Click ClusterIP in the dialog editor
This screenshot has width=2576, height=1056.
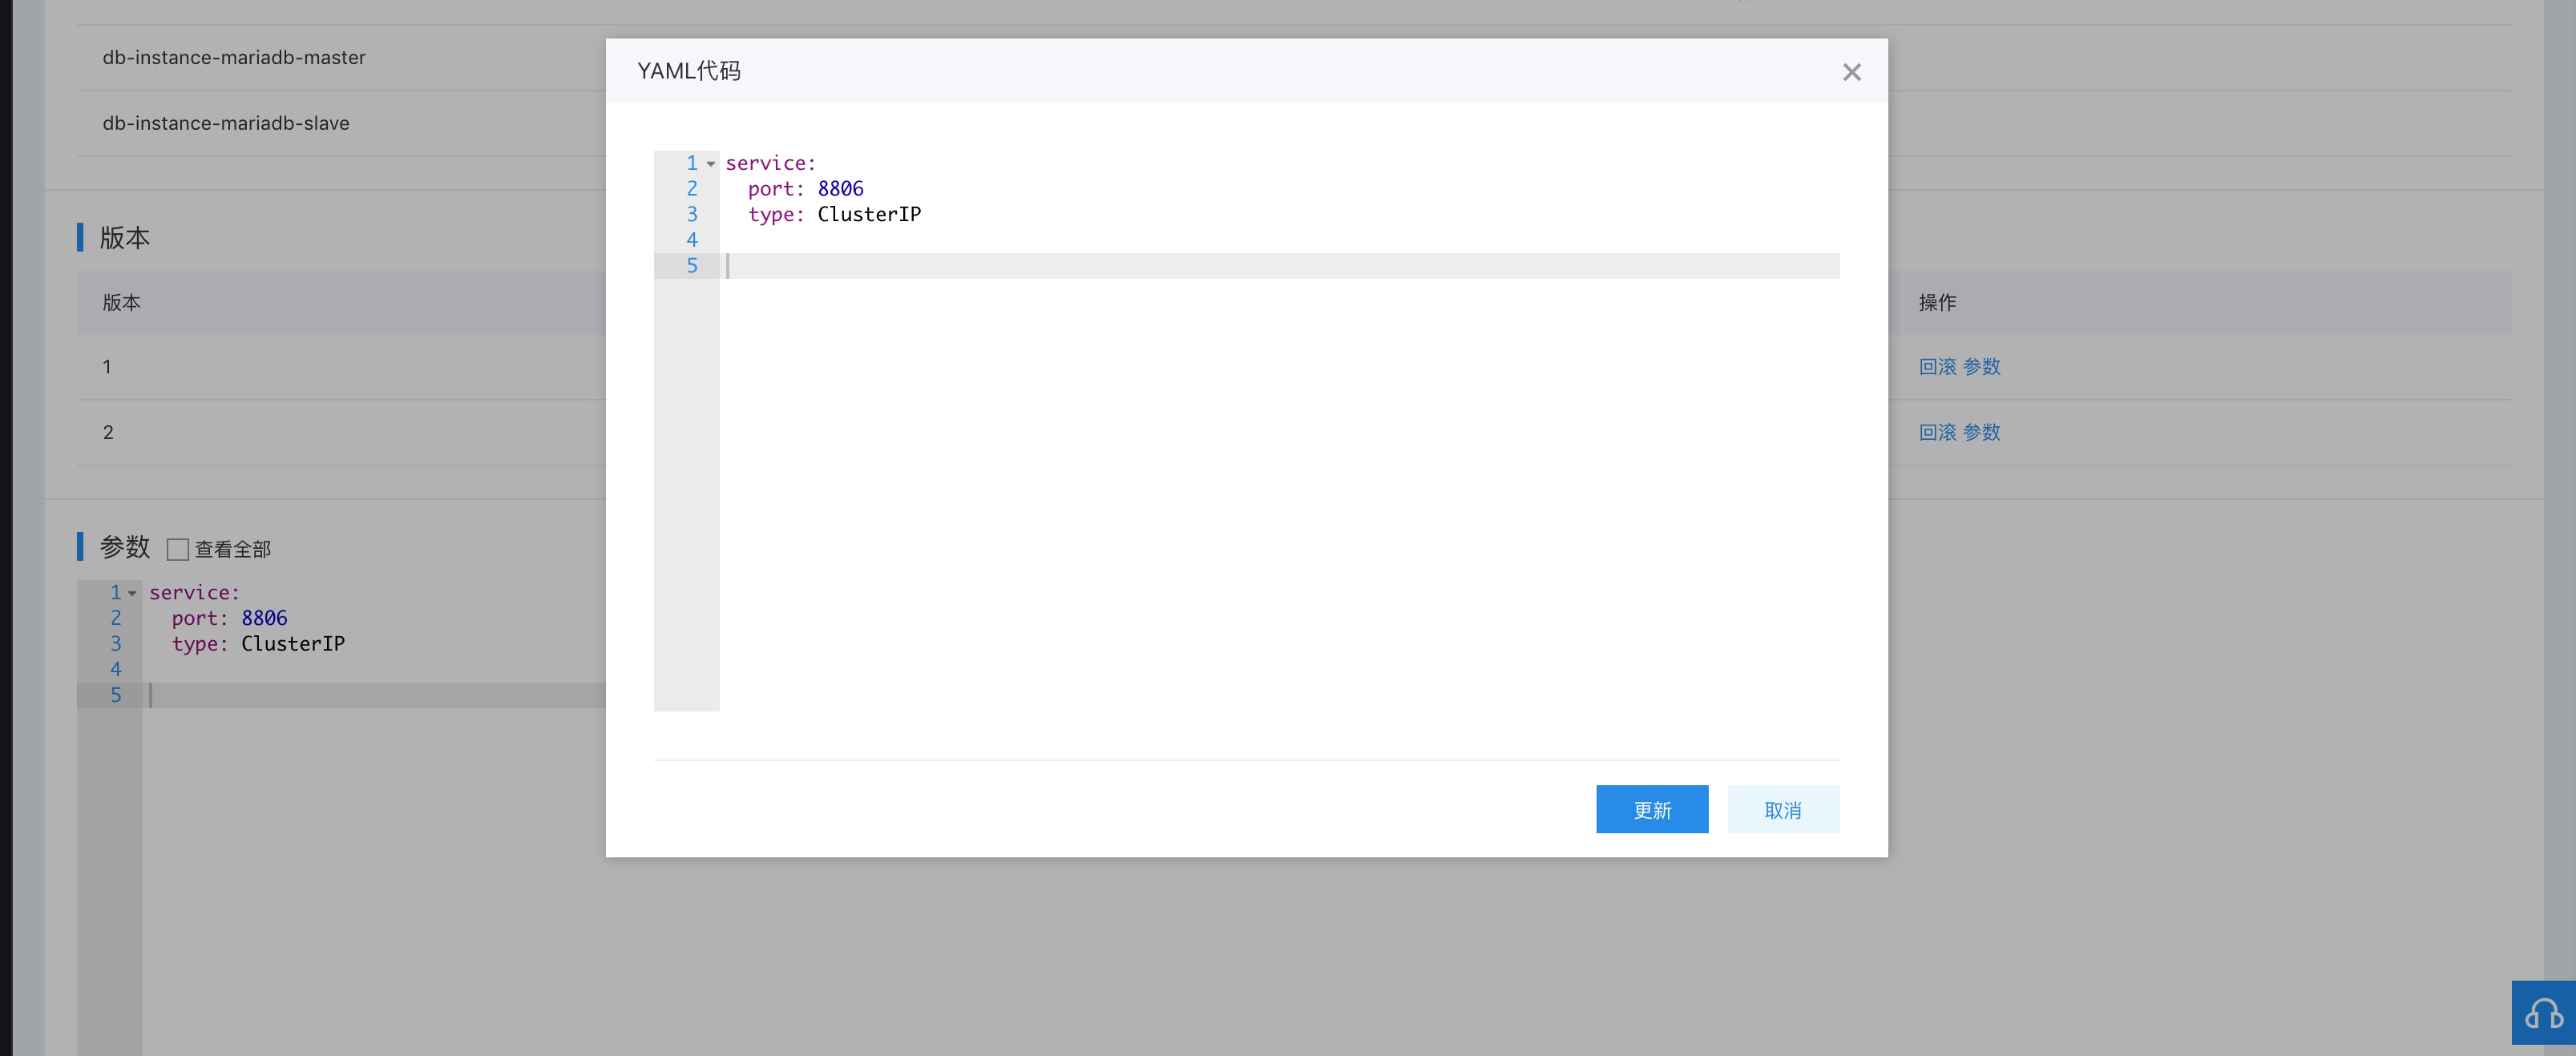coord(869,214)
